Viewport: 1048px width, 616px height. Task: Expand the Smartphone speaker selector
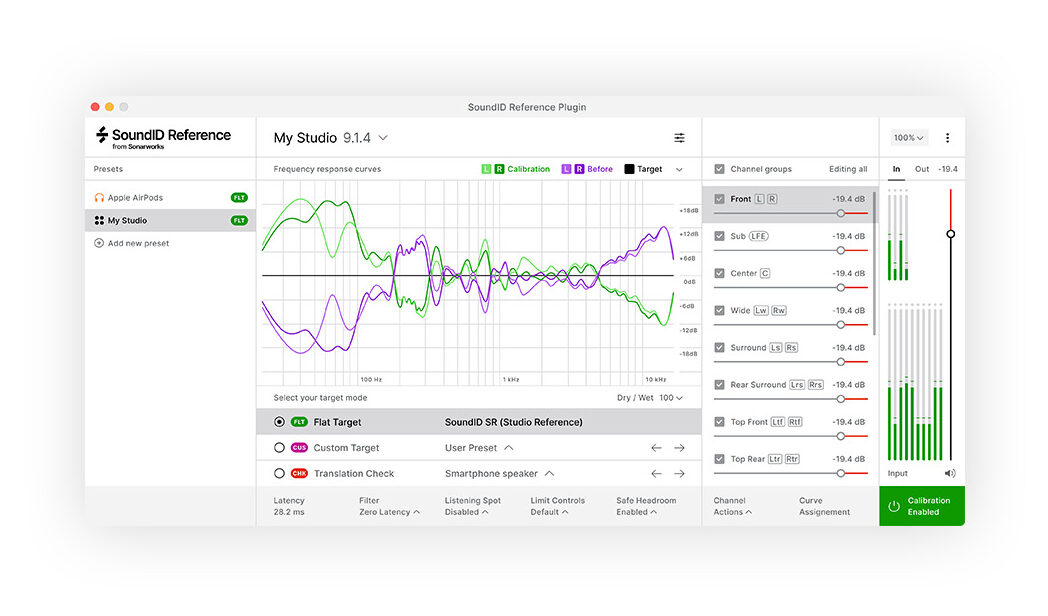click(499, 473)
